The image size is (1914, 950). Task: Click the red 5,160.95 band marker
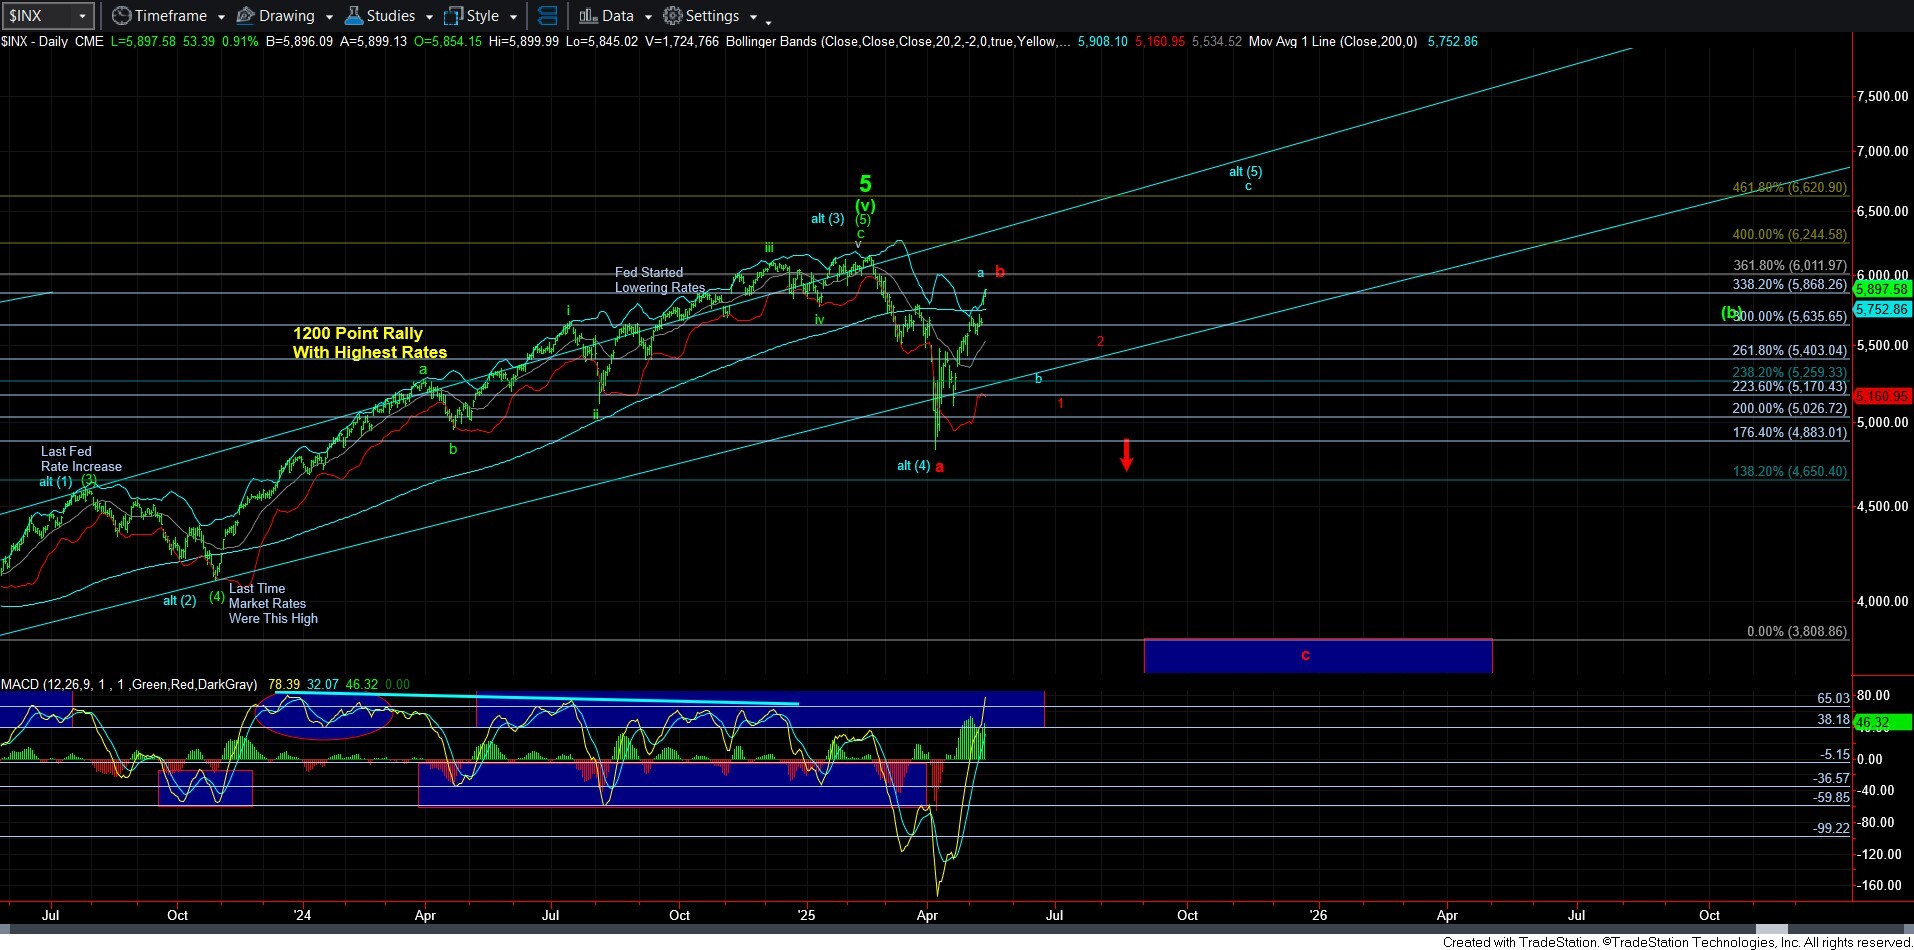coord(1882,396)
